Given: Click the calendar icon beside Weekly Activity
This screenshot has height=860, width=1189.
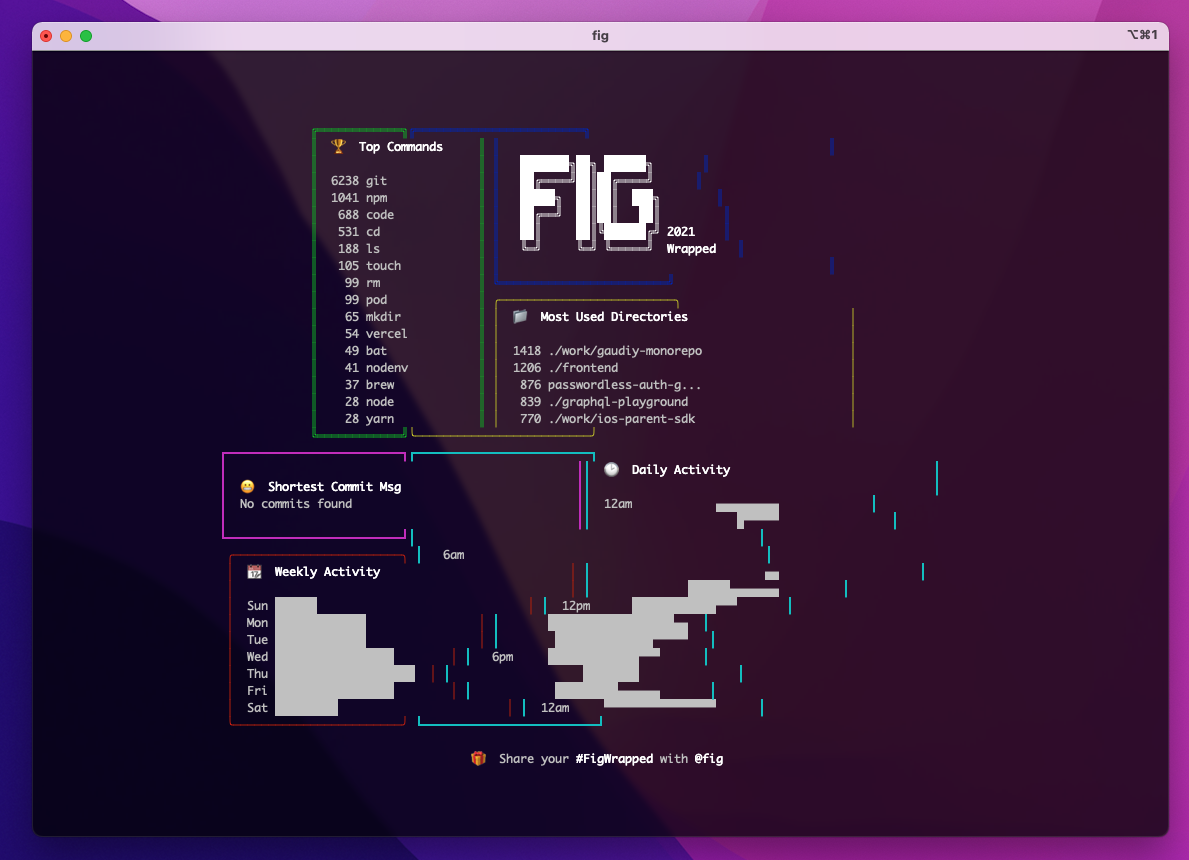Looking at the screenshot, I should (x=254, y=572).
